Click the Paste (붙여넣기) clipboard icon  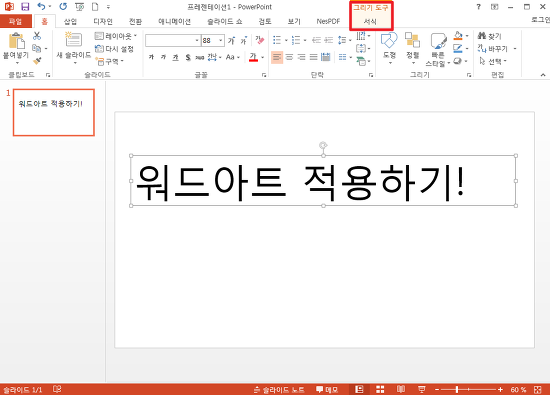click(16, 41)
